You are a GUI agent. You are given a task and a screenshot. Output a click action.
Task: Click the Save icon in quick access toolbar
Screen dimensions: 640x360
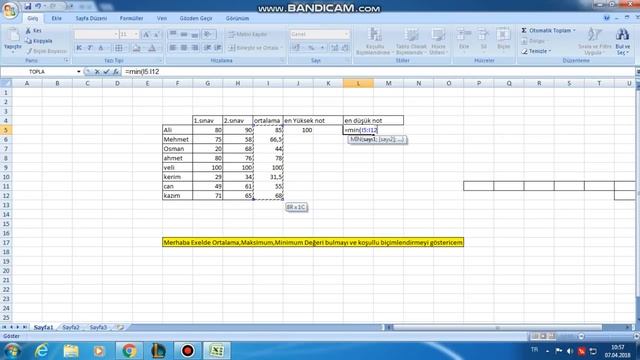(27, 6)
